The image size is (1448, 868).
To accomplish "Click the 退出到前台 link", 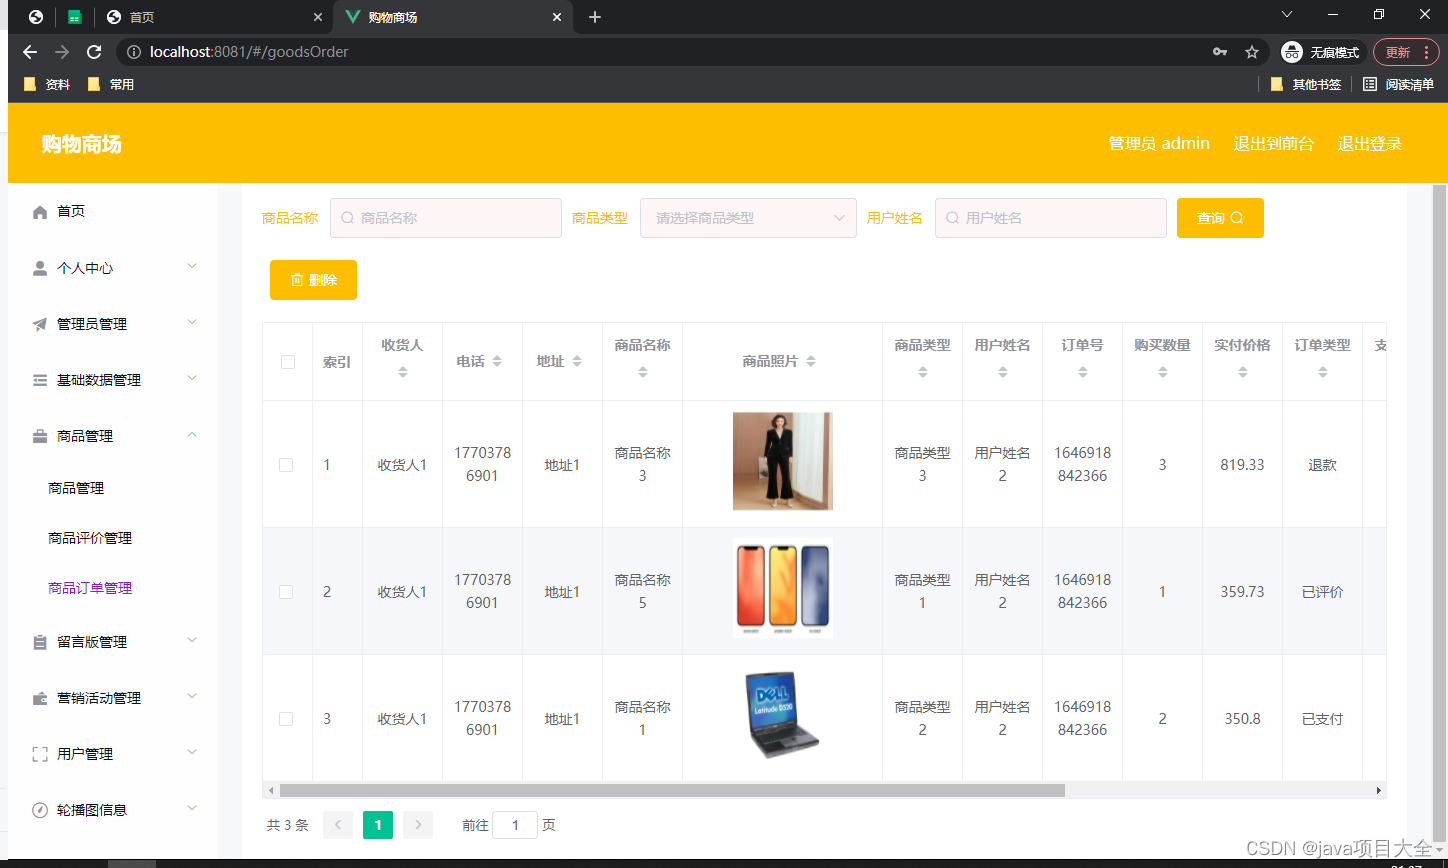I will click(1274, 143).
